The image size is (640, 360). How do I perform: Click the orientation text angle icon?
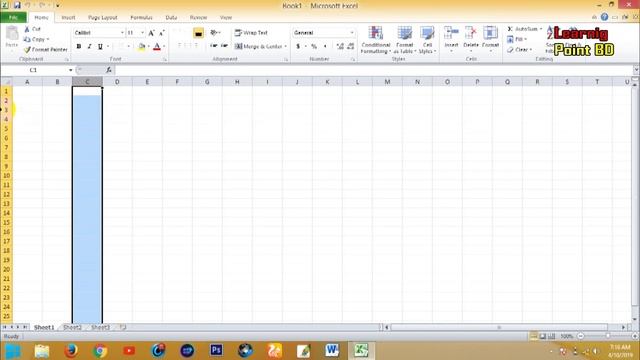pos(213,33)
